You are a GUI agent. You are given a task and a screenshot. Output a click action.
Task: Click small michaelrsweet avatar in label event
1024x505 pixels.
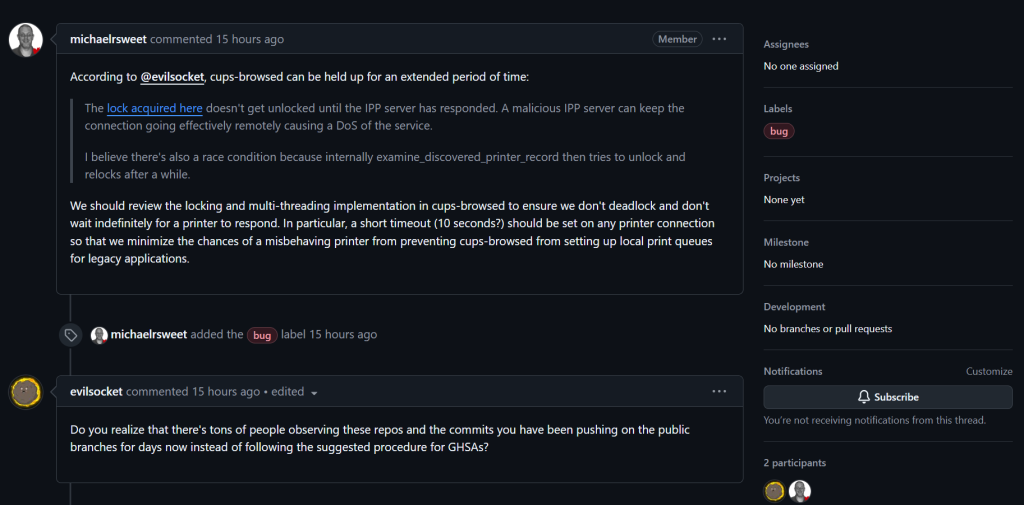pos(99,335)
